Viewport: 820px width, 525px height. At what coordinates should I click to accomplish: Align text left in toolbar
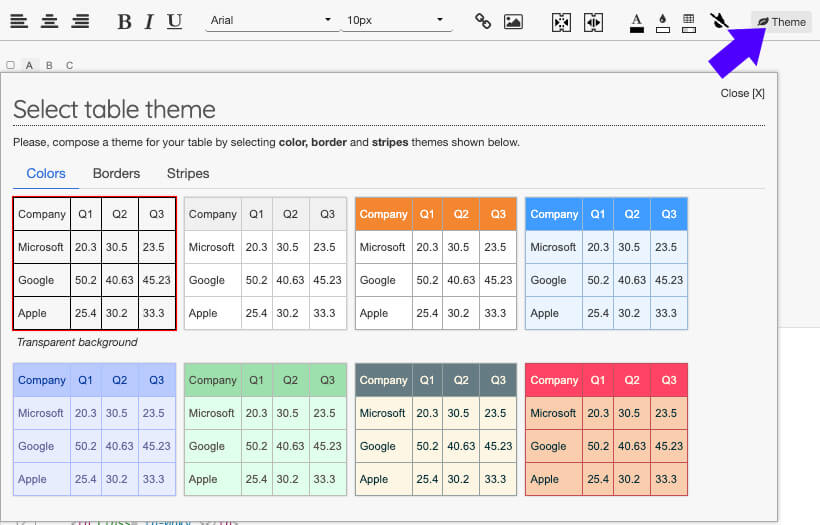[19, 21]
